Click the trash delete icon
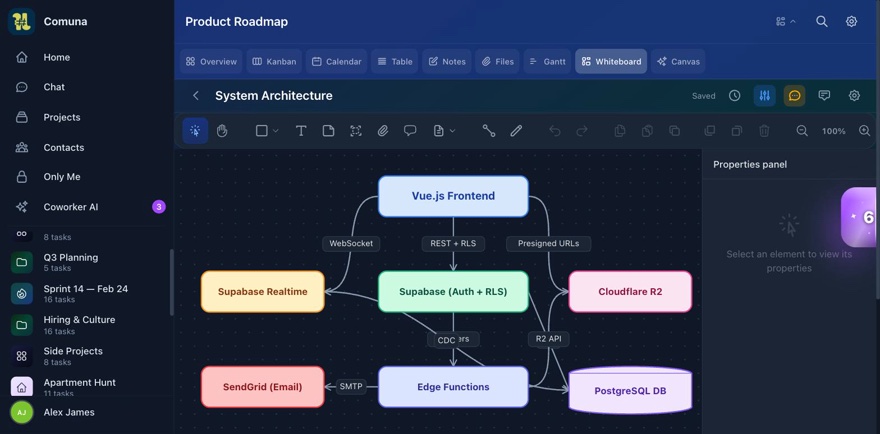The width and height of the screenshot is (880, 434). (x=764, y=131)
